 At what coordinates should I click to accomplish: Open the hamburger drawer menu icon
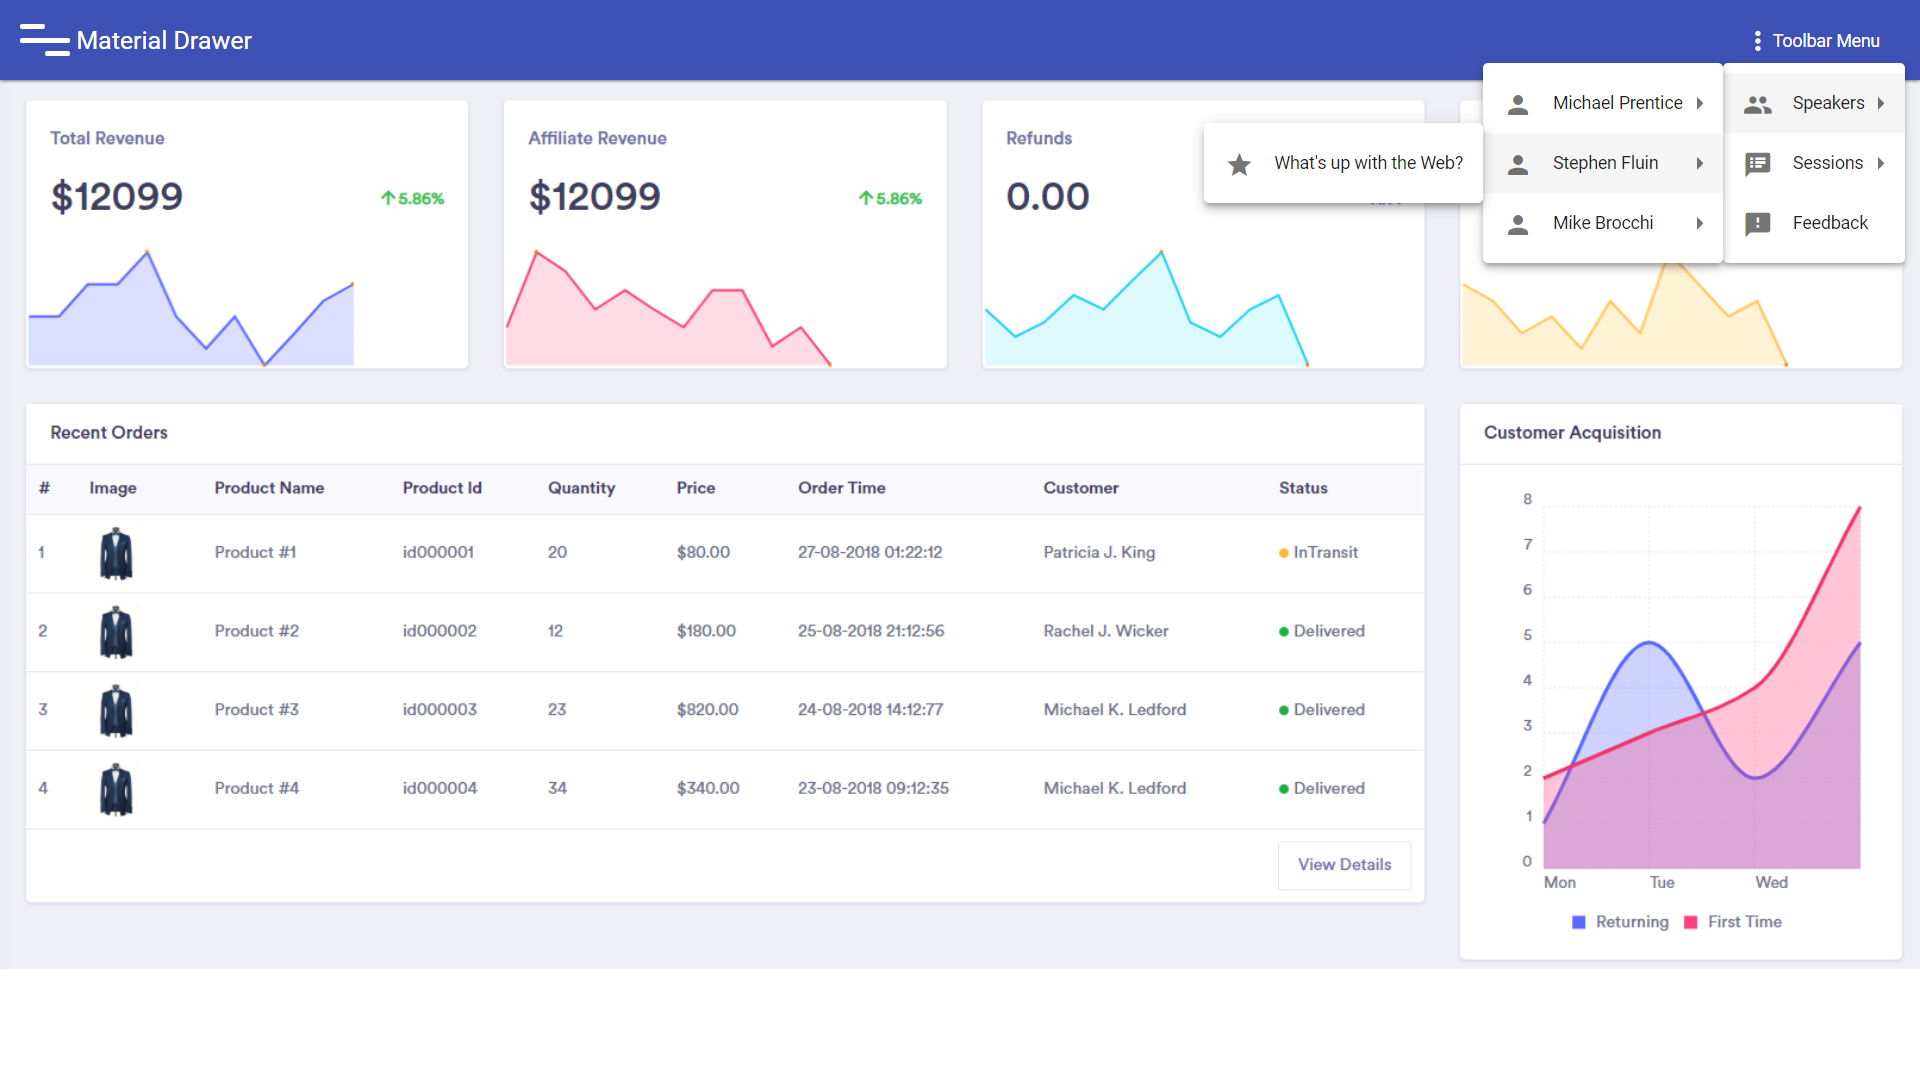tap(44, 40)
